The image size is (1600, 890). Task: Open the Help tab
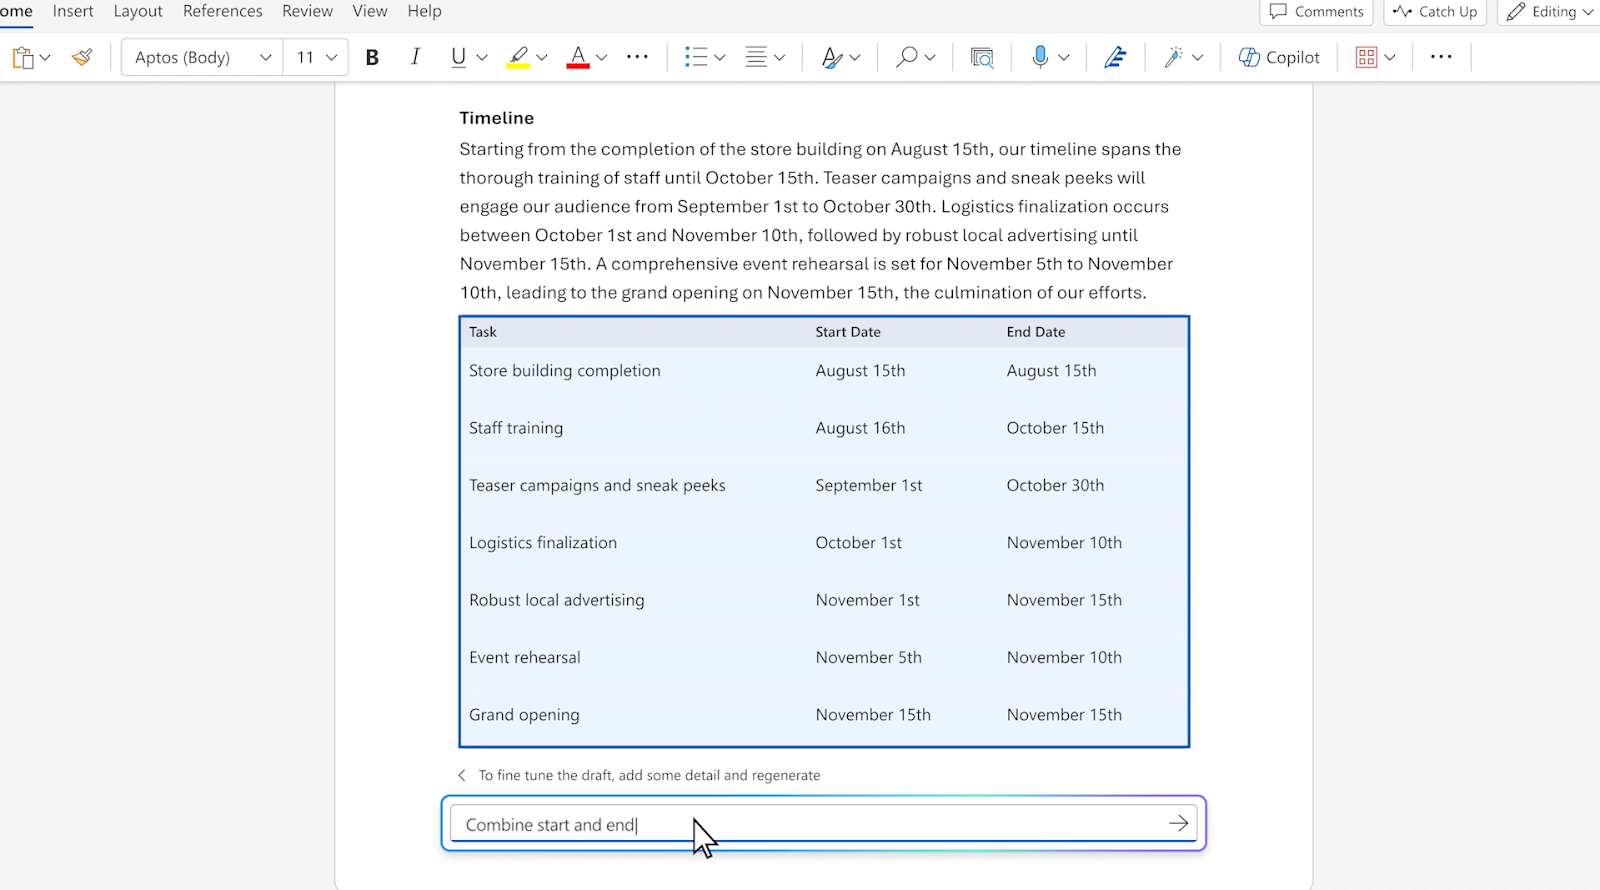[x=424, y=11]
